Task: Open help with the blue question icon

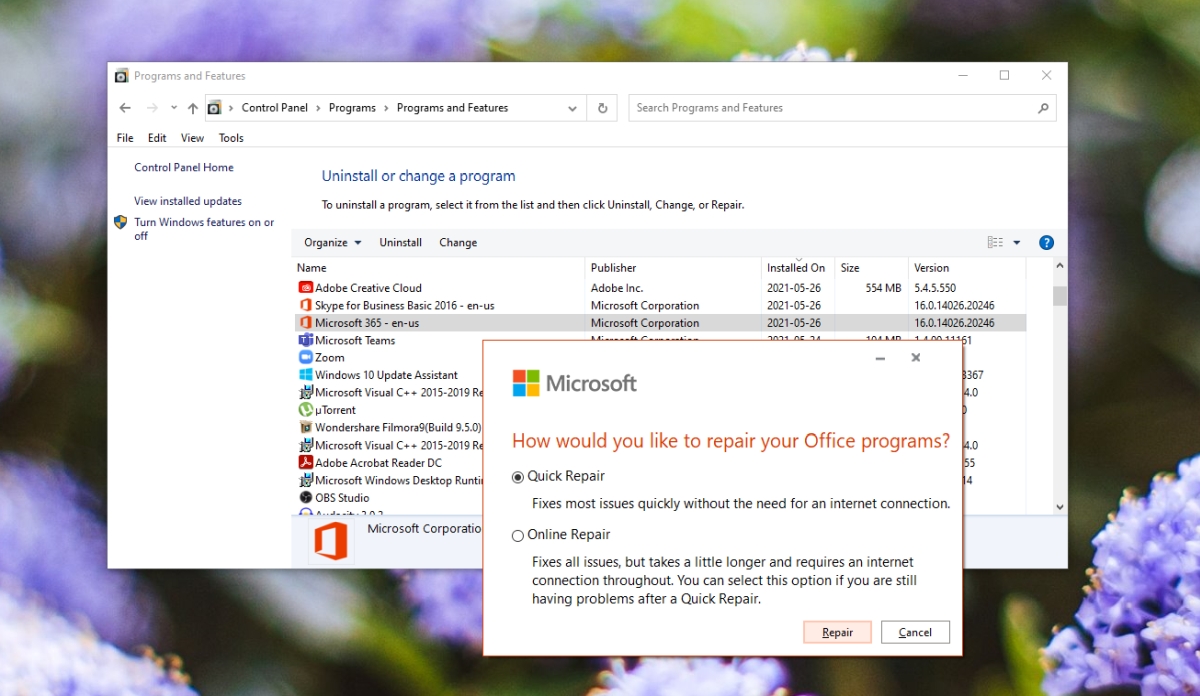Action: pos(1046,242)
